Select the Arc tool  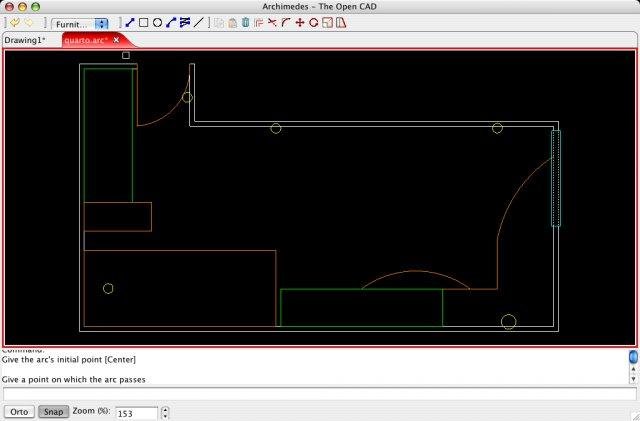click(x=171, y=23)
